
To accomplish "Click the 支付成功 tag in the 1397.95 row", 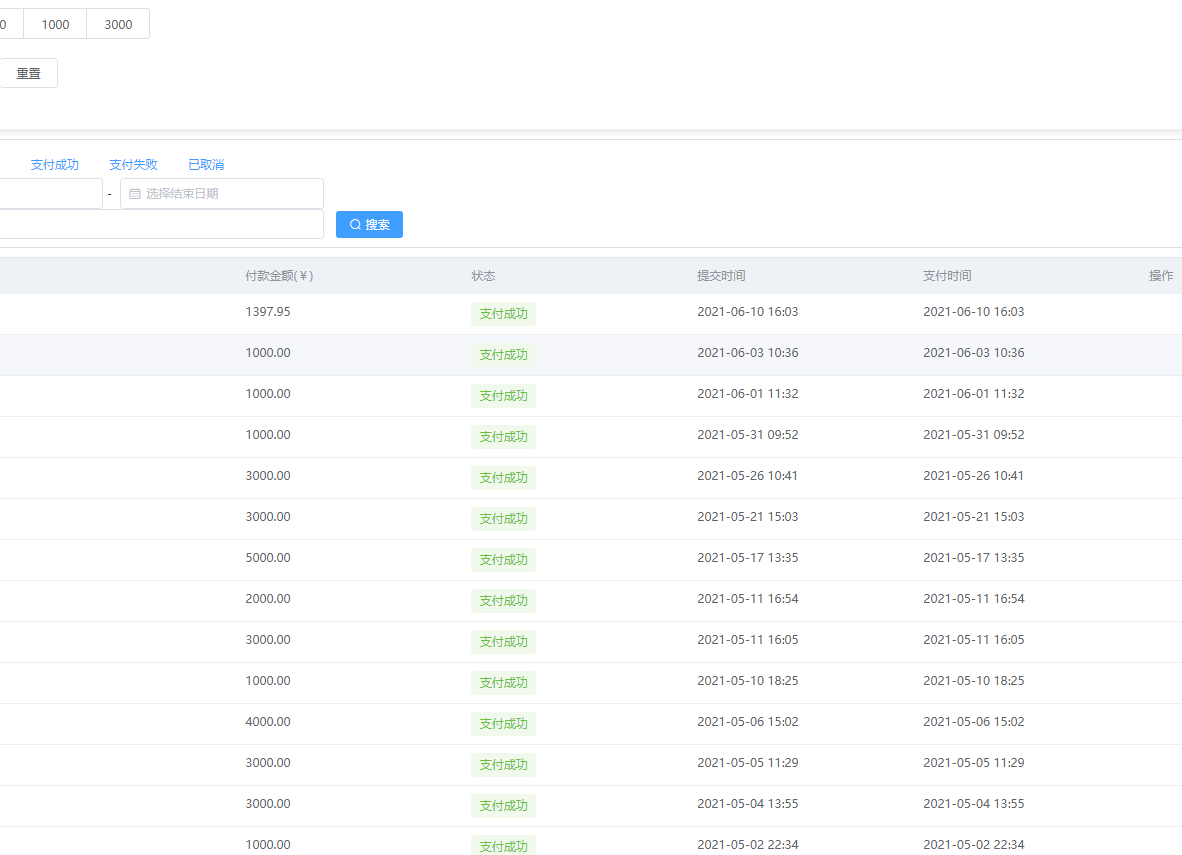I will click(503, 314).
